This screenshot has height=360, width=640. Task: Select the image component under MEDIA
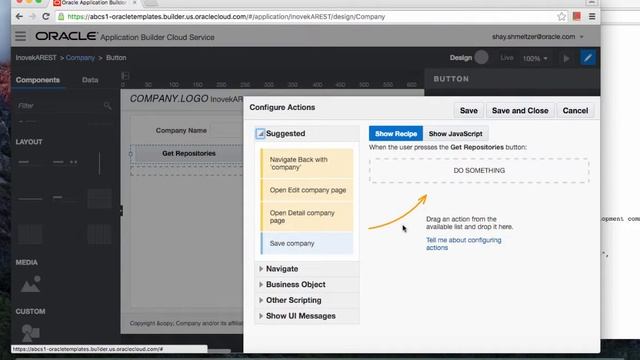(31, 284)
